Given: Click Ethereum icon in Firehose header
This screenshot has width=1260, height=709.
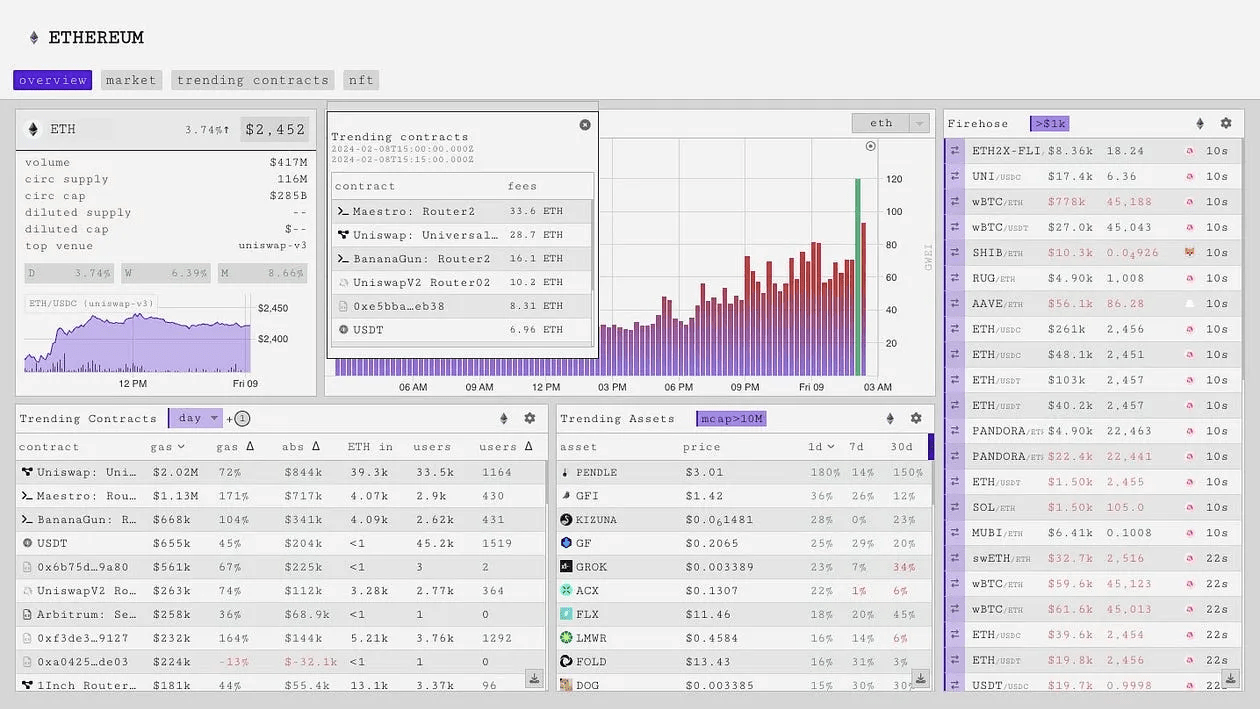Looking at the screenshot, I should point(1200,123).
